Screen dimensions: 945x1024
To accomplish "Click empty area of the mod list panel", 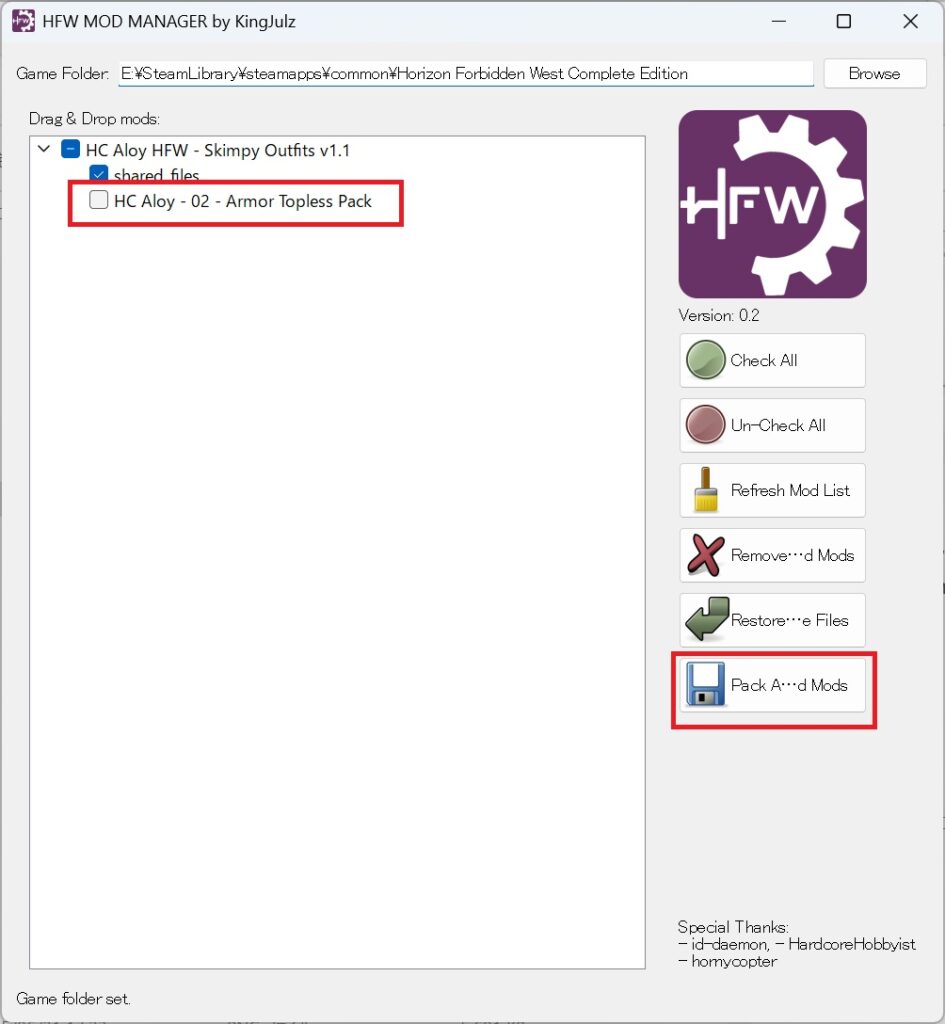I will (337, 588).
